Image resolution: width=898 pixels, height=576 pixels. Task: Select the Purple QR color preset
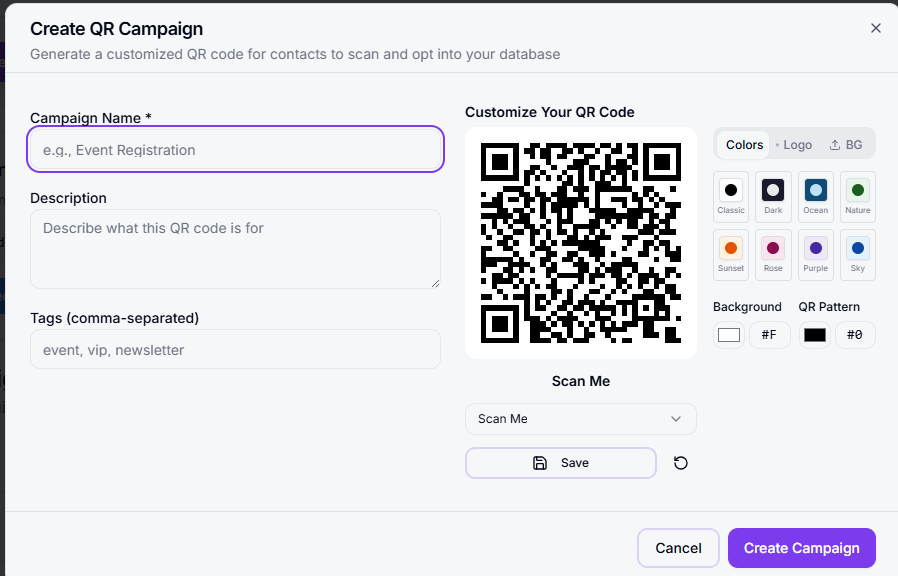pyautogui.click(x=815, y=254)
